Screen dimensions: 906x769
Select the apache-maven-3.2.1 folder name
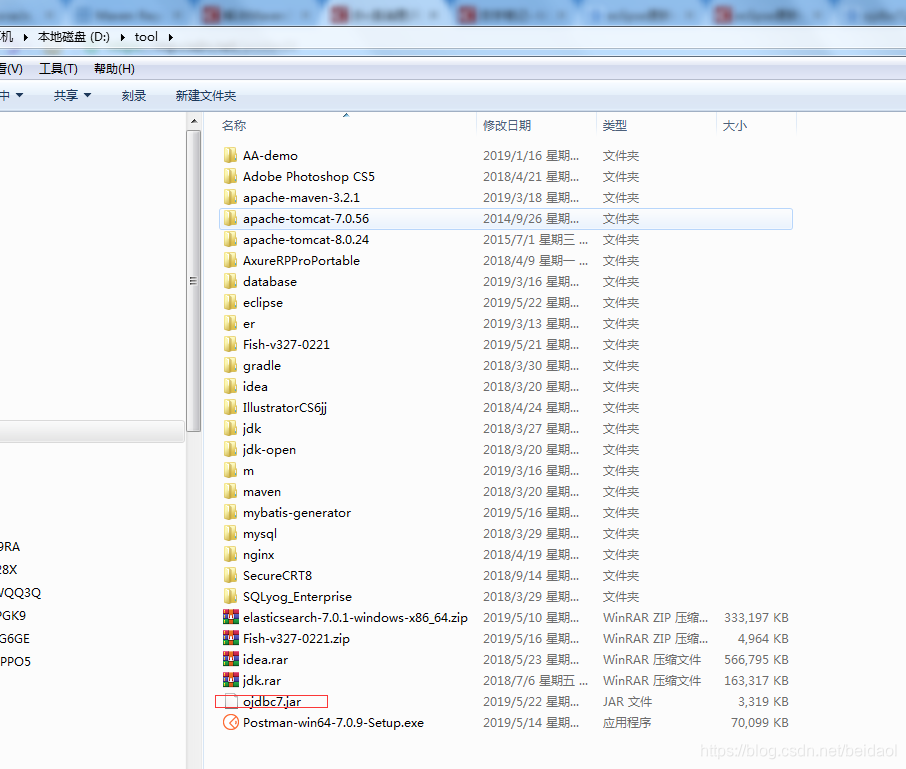[x=301, y=198]
